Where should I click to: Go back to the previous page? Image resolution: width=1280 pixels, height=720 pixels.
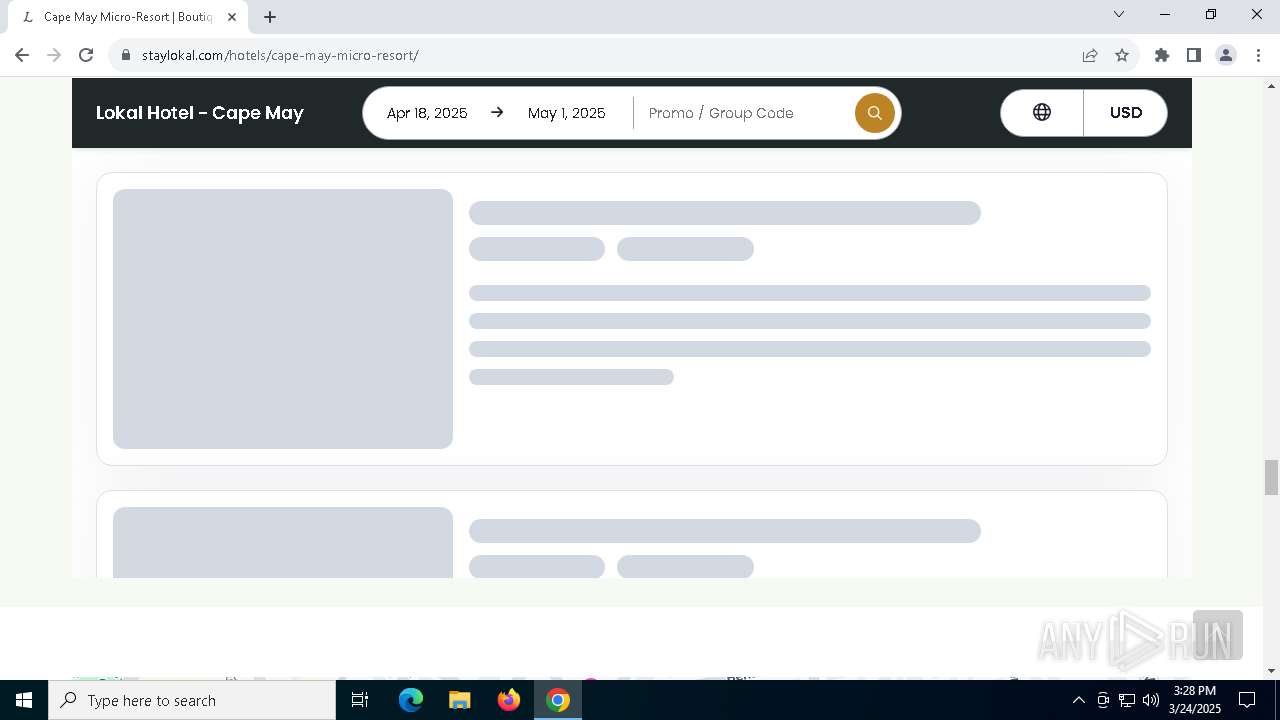point(22,55)
